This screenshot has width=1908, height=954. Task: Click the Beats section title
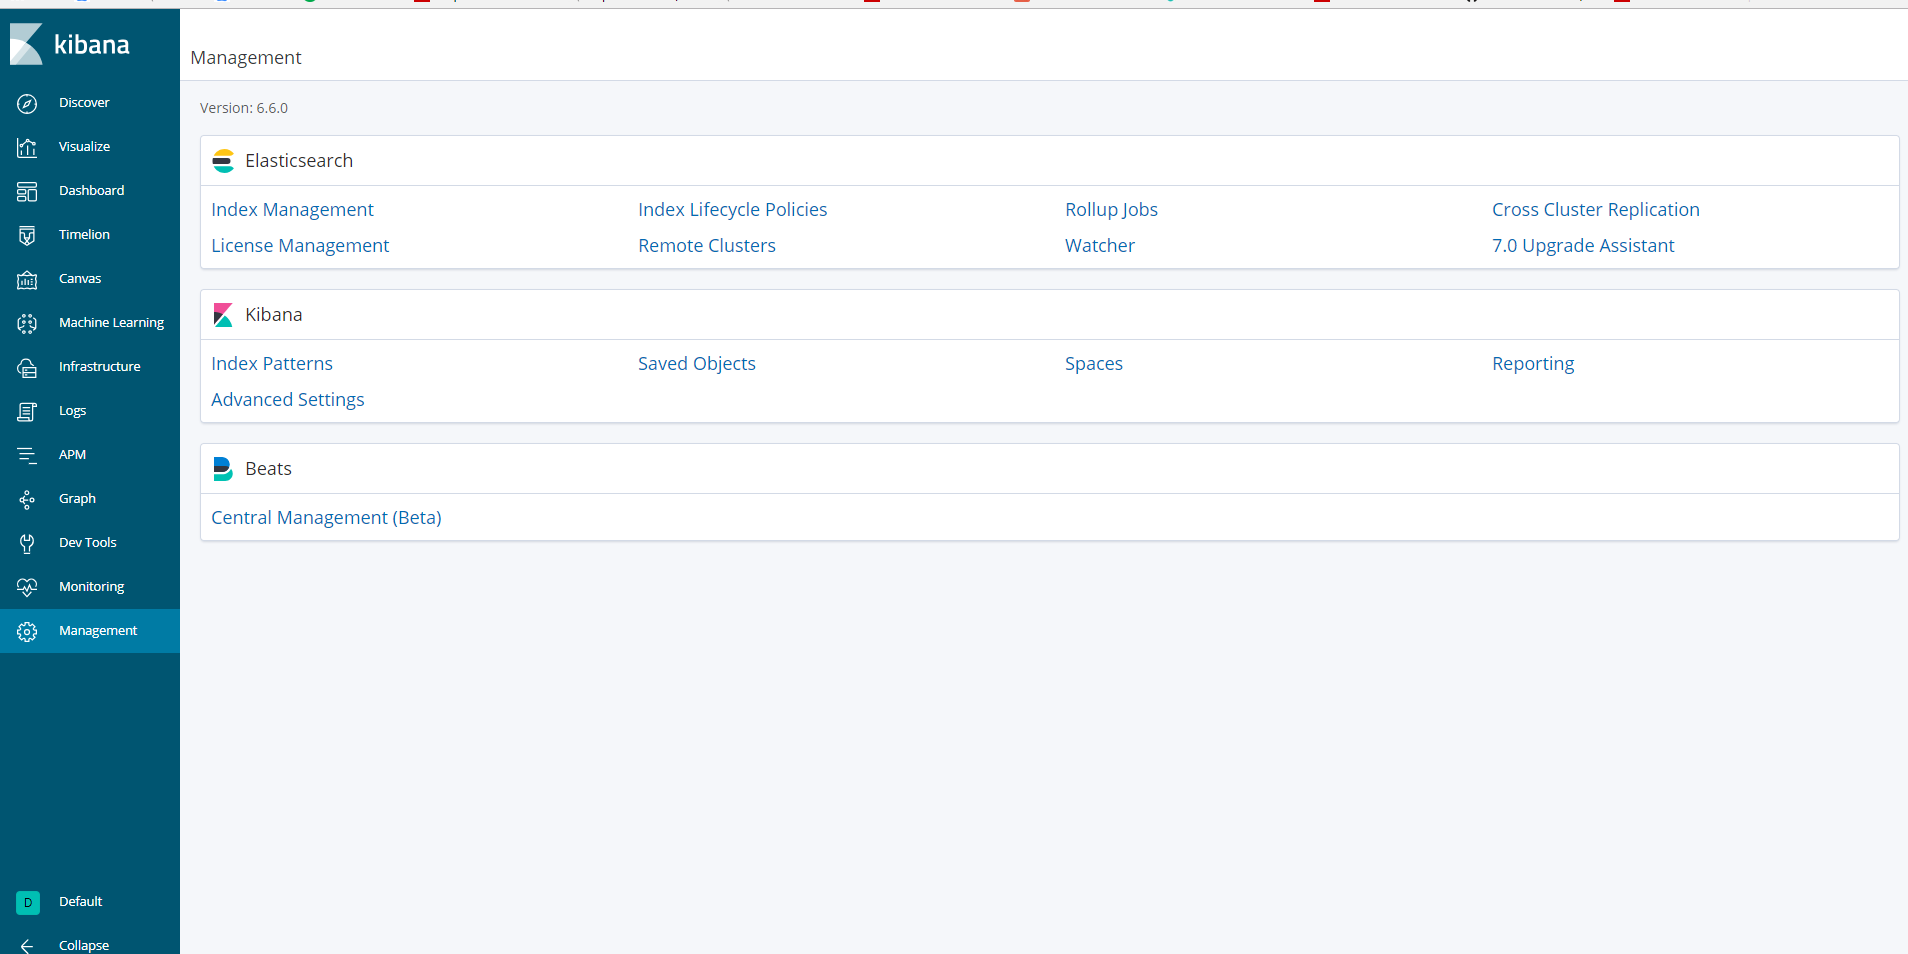click(x=268, y=469)
